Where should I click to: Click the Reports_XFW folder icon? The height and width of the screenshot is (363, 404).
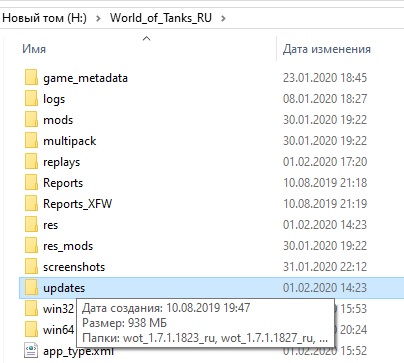(31, 204)
